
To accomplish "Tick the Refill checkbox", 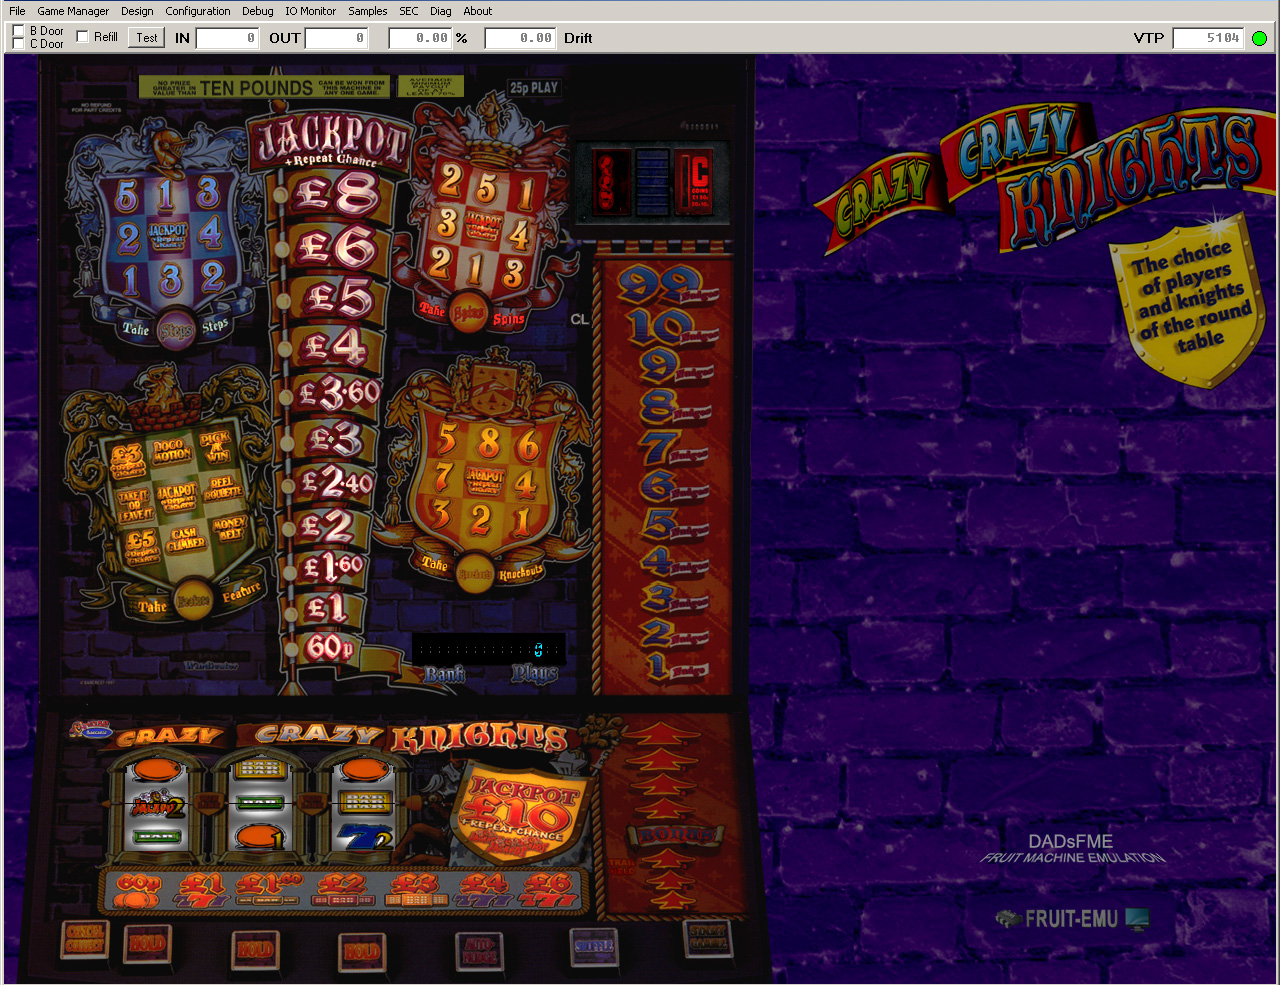I will [x=83, y=37].
